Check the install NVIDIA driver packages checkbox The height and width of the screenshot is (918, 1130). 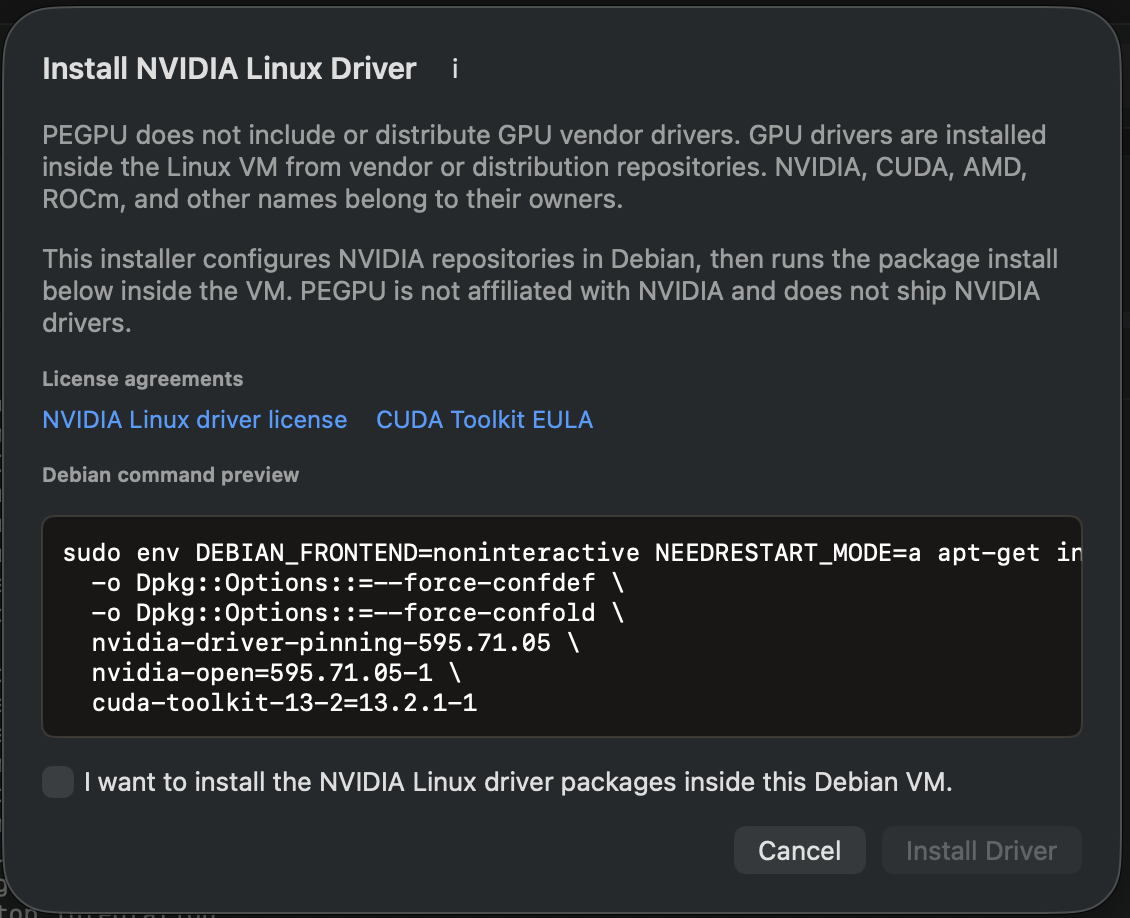pyautogui.click(x=58, y=782)
